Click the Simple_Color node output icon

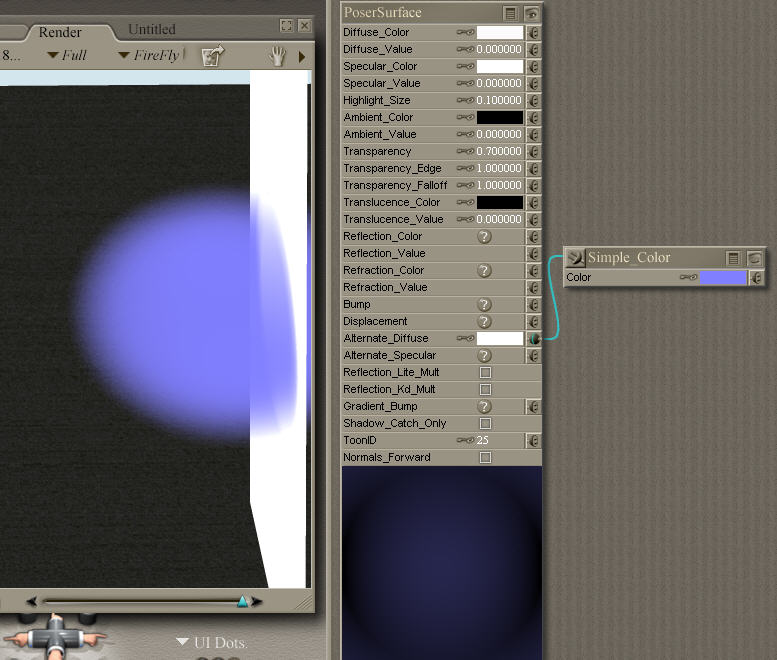click(575, 258)
